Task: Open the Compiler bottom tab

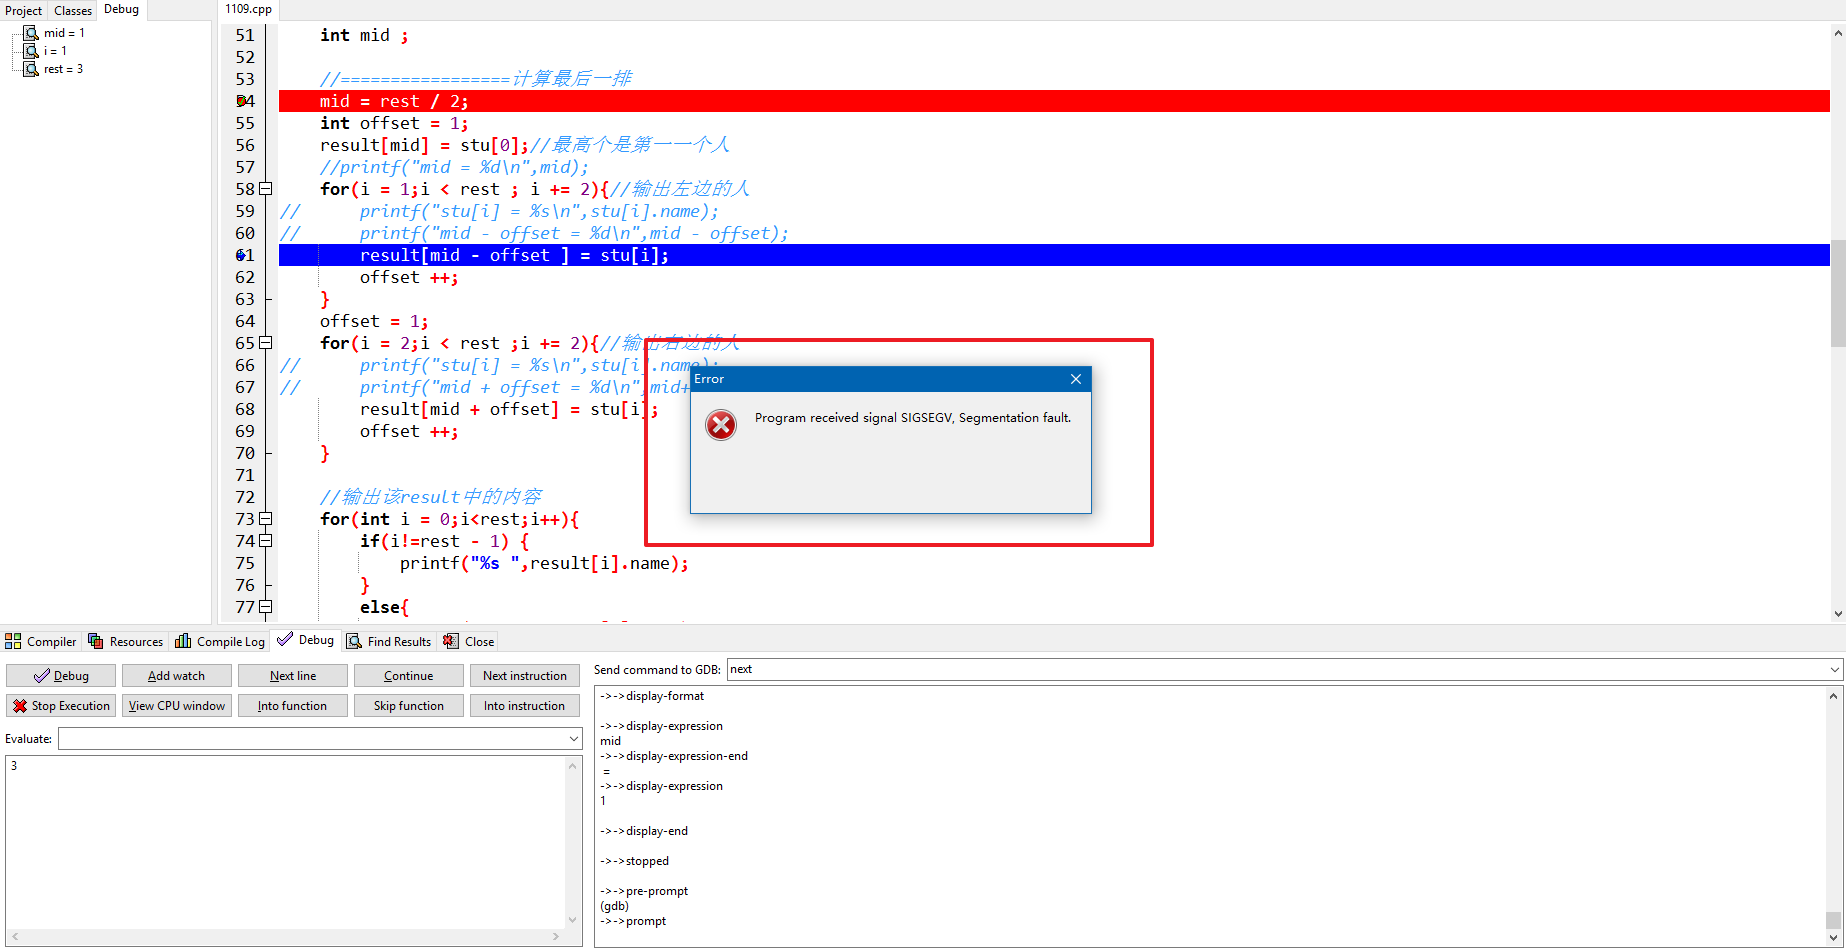Action: point(41,641)
